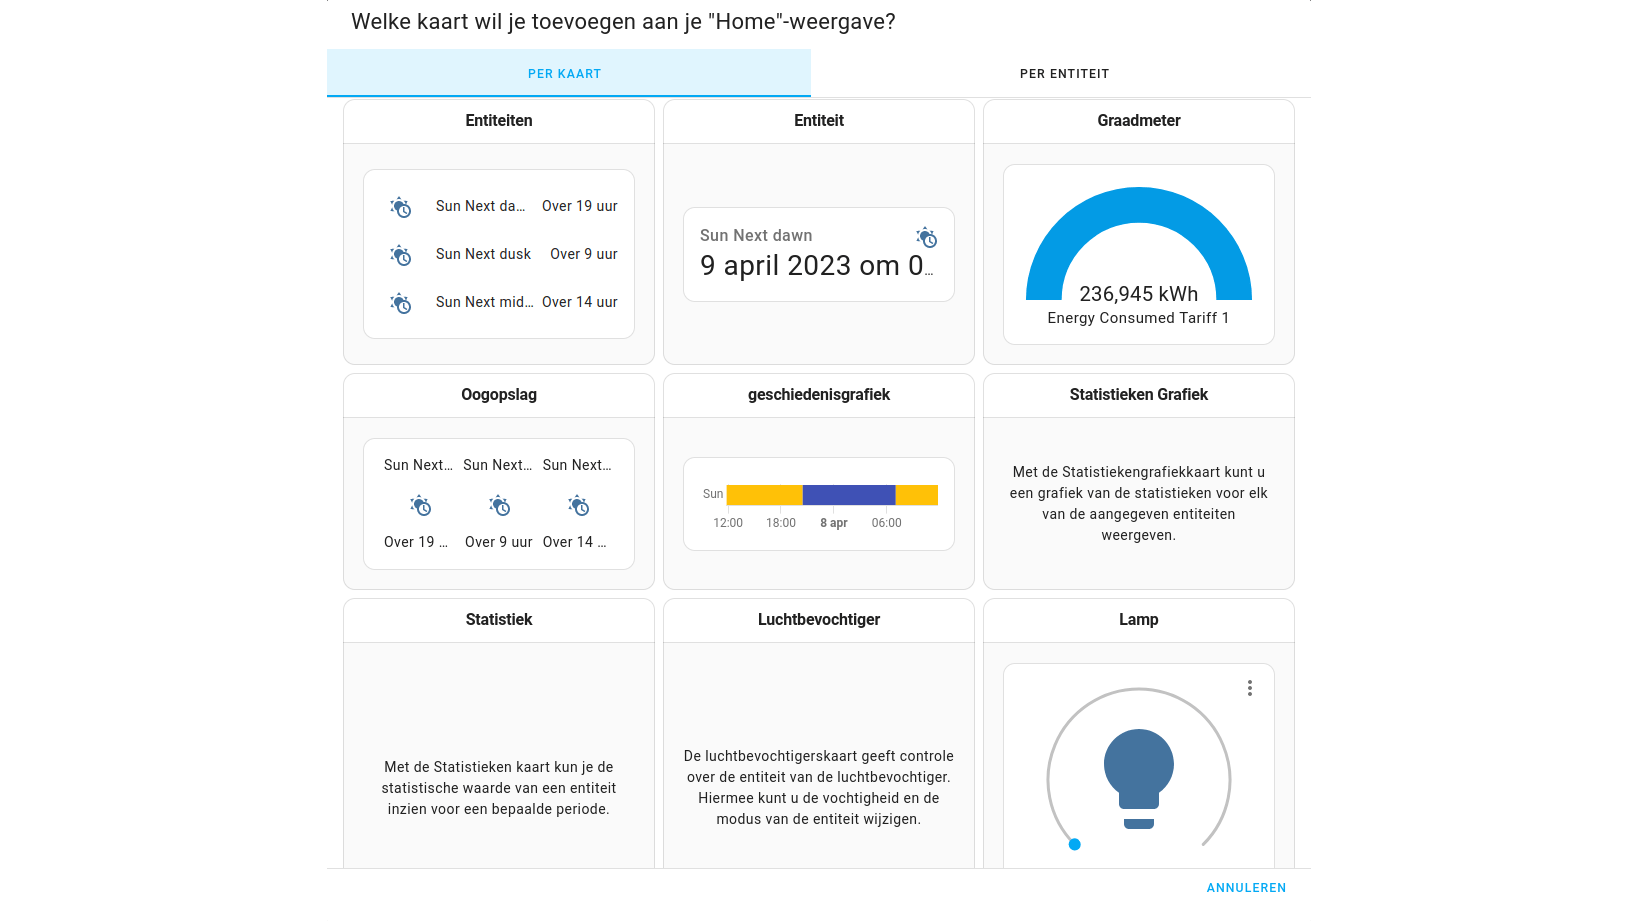The image size is (1637, 921).
Task: Click the light bulb icon in the Lamp card
Action: coord(1139,779)
